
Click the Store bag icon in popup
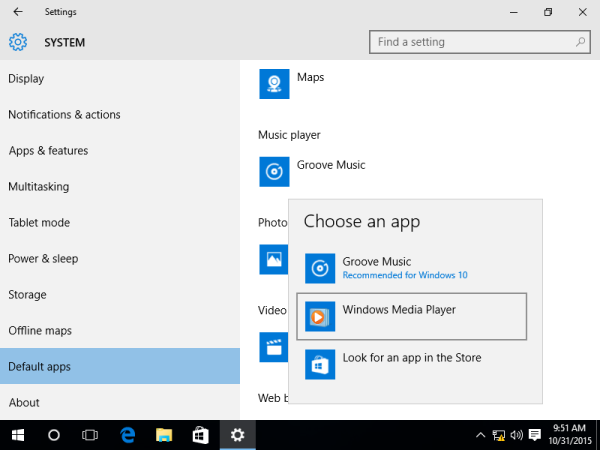coord(320,364)
